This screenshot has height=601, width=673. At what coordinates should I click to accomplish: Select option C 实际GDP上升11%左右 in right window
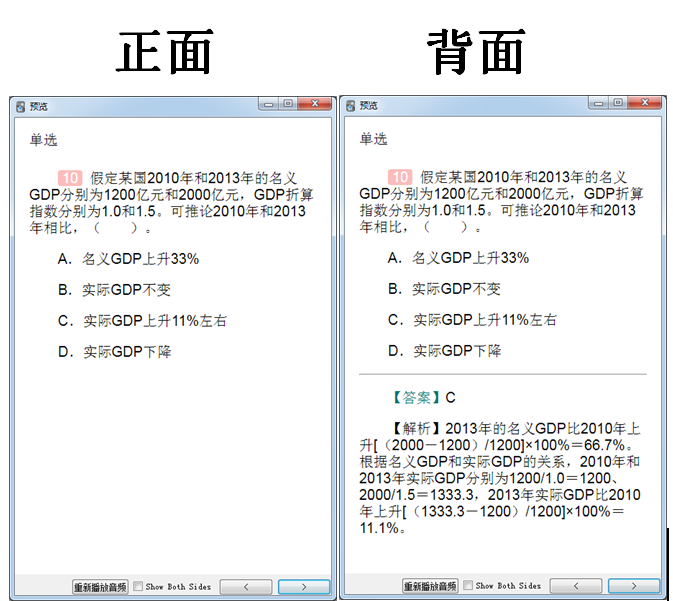point(472,320)
